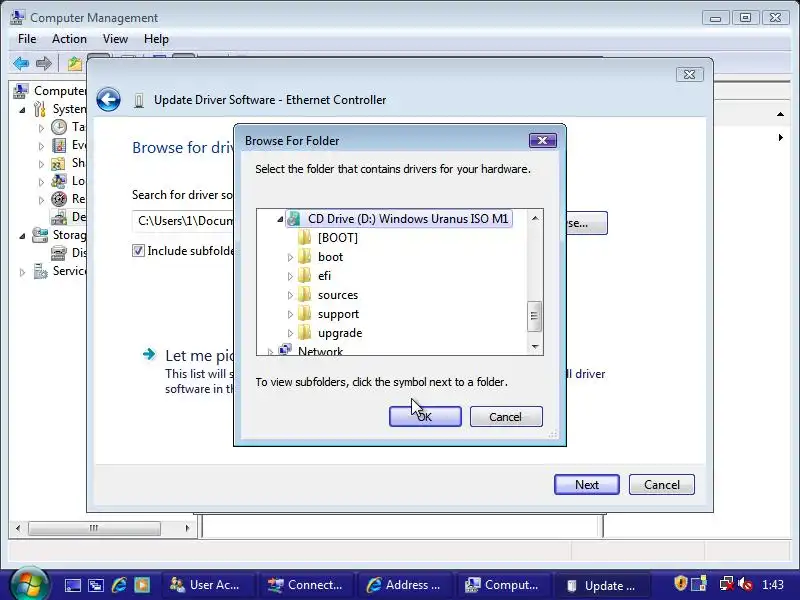This screenshot has height=600, width=800.
Task: Select the boot folder in the tree
Action: click(331, 257)
